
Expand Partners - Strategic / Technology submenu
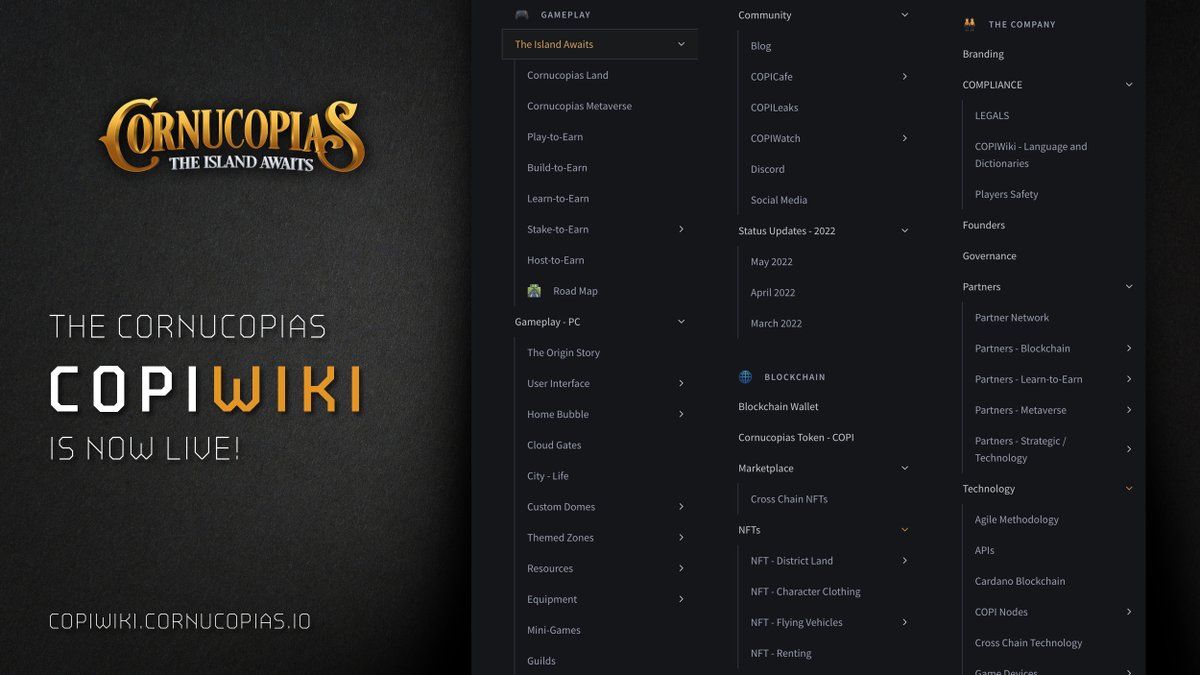1129,449
